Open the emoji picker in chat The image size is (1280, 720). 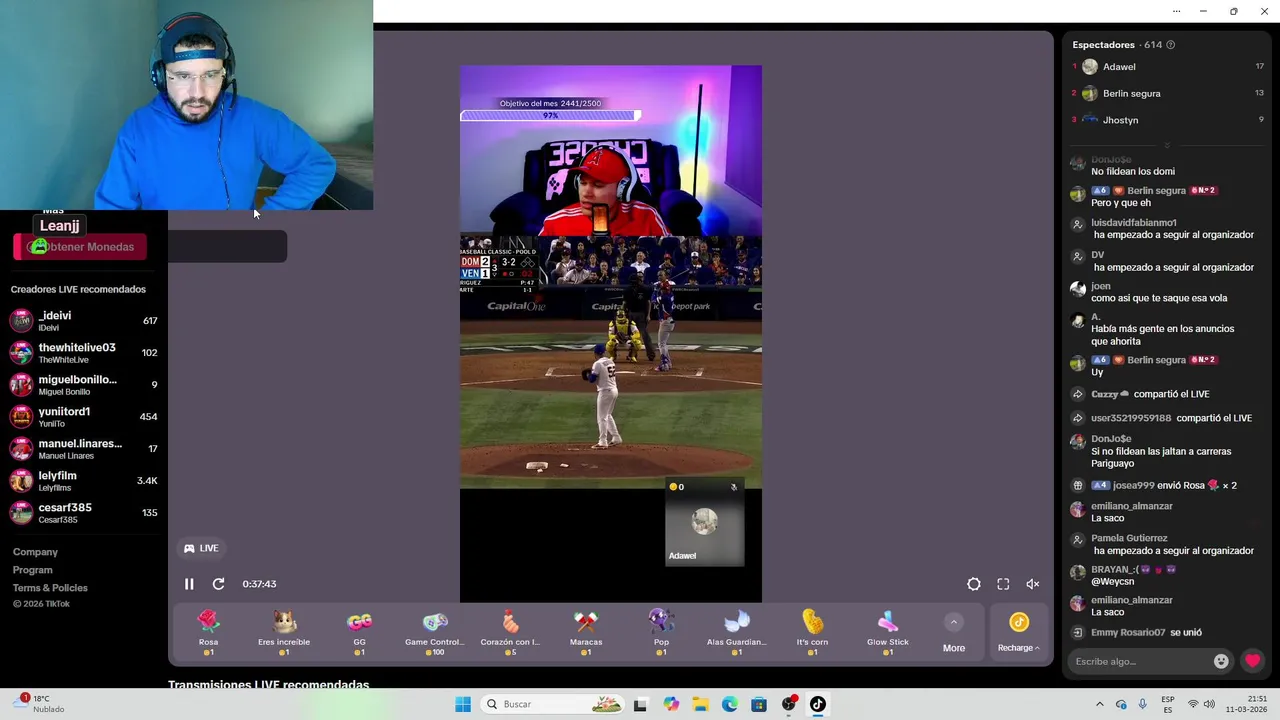(1221, 661)
